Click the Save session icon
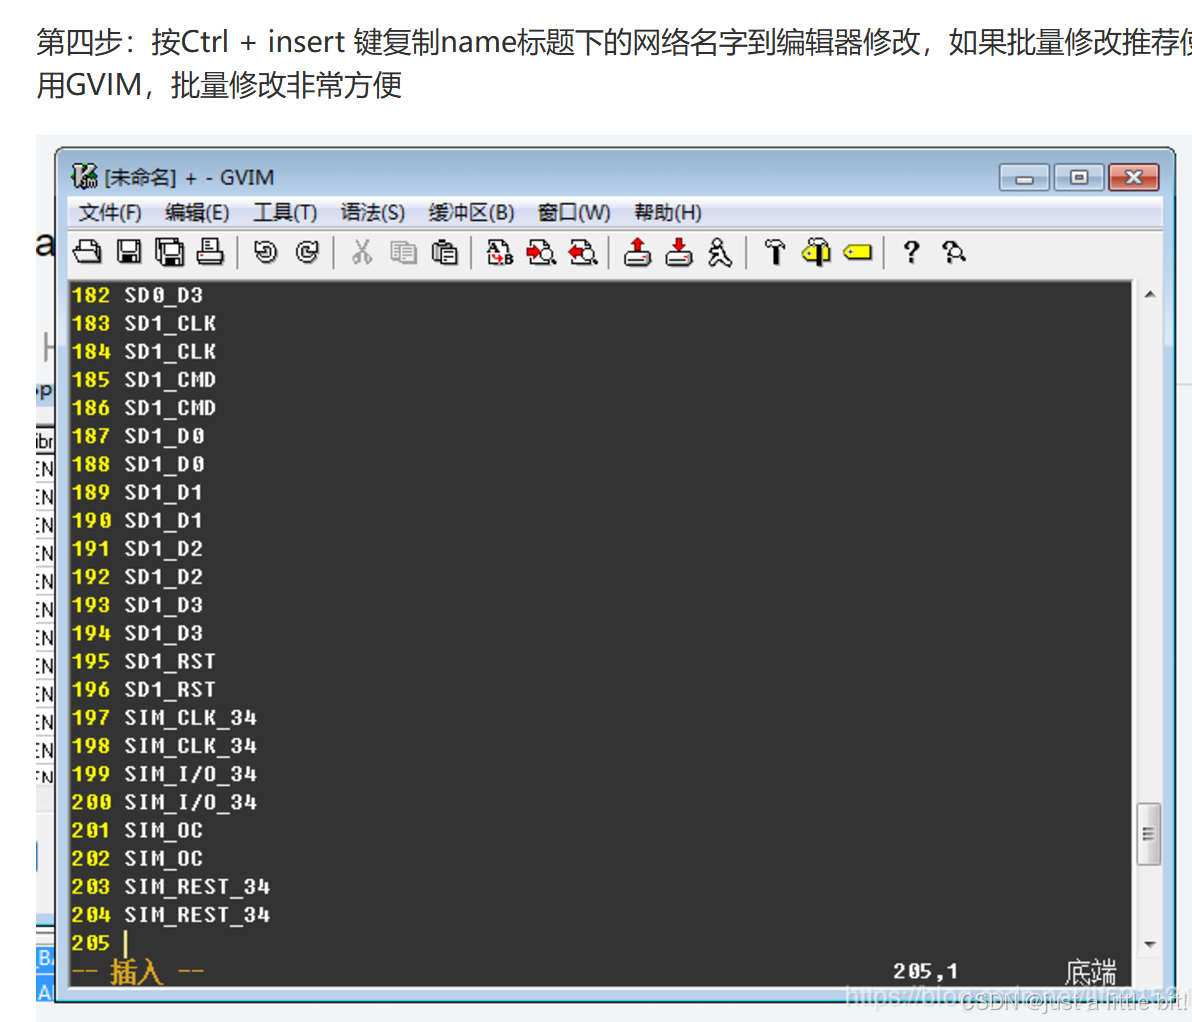The height and width of the screenshot is (1022, 1192). 679,252
